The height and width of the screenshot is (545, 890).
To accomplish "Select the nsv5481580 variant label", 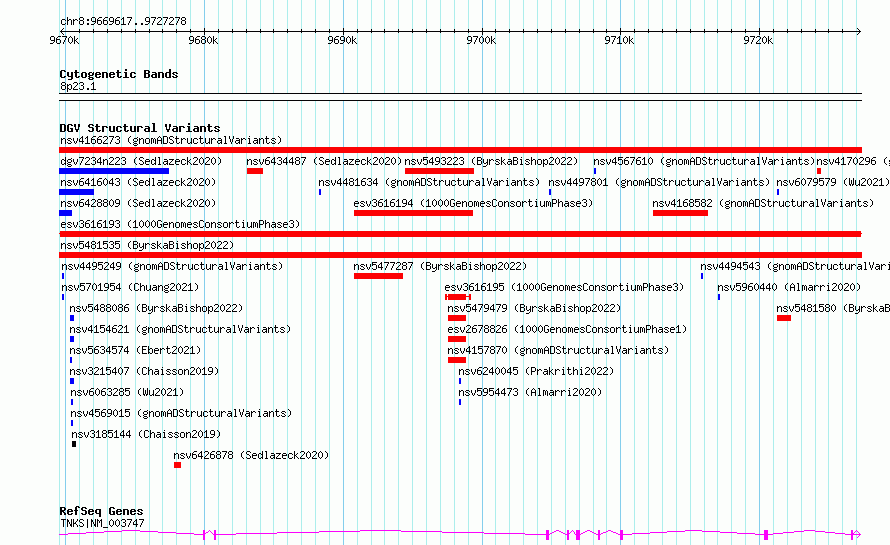I will click(833, 308).
